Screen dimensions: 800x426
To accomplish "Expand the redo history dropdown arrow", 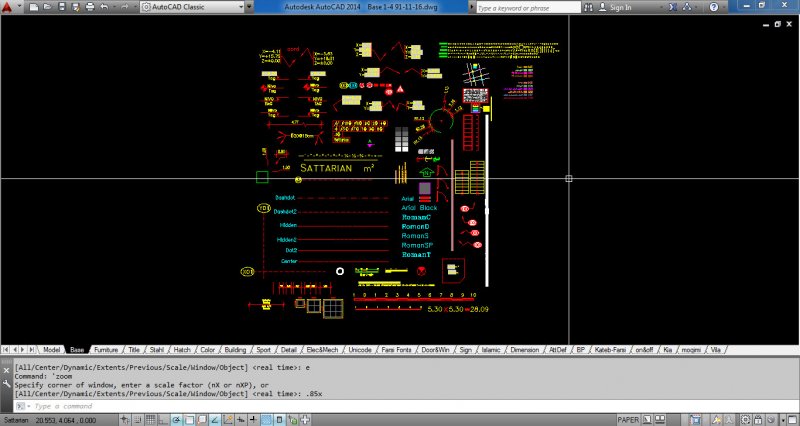I will [133, 7].
